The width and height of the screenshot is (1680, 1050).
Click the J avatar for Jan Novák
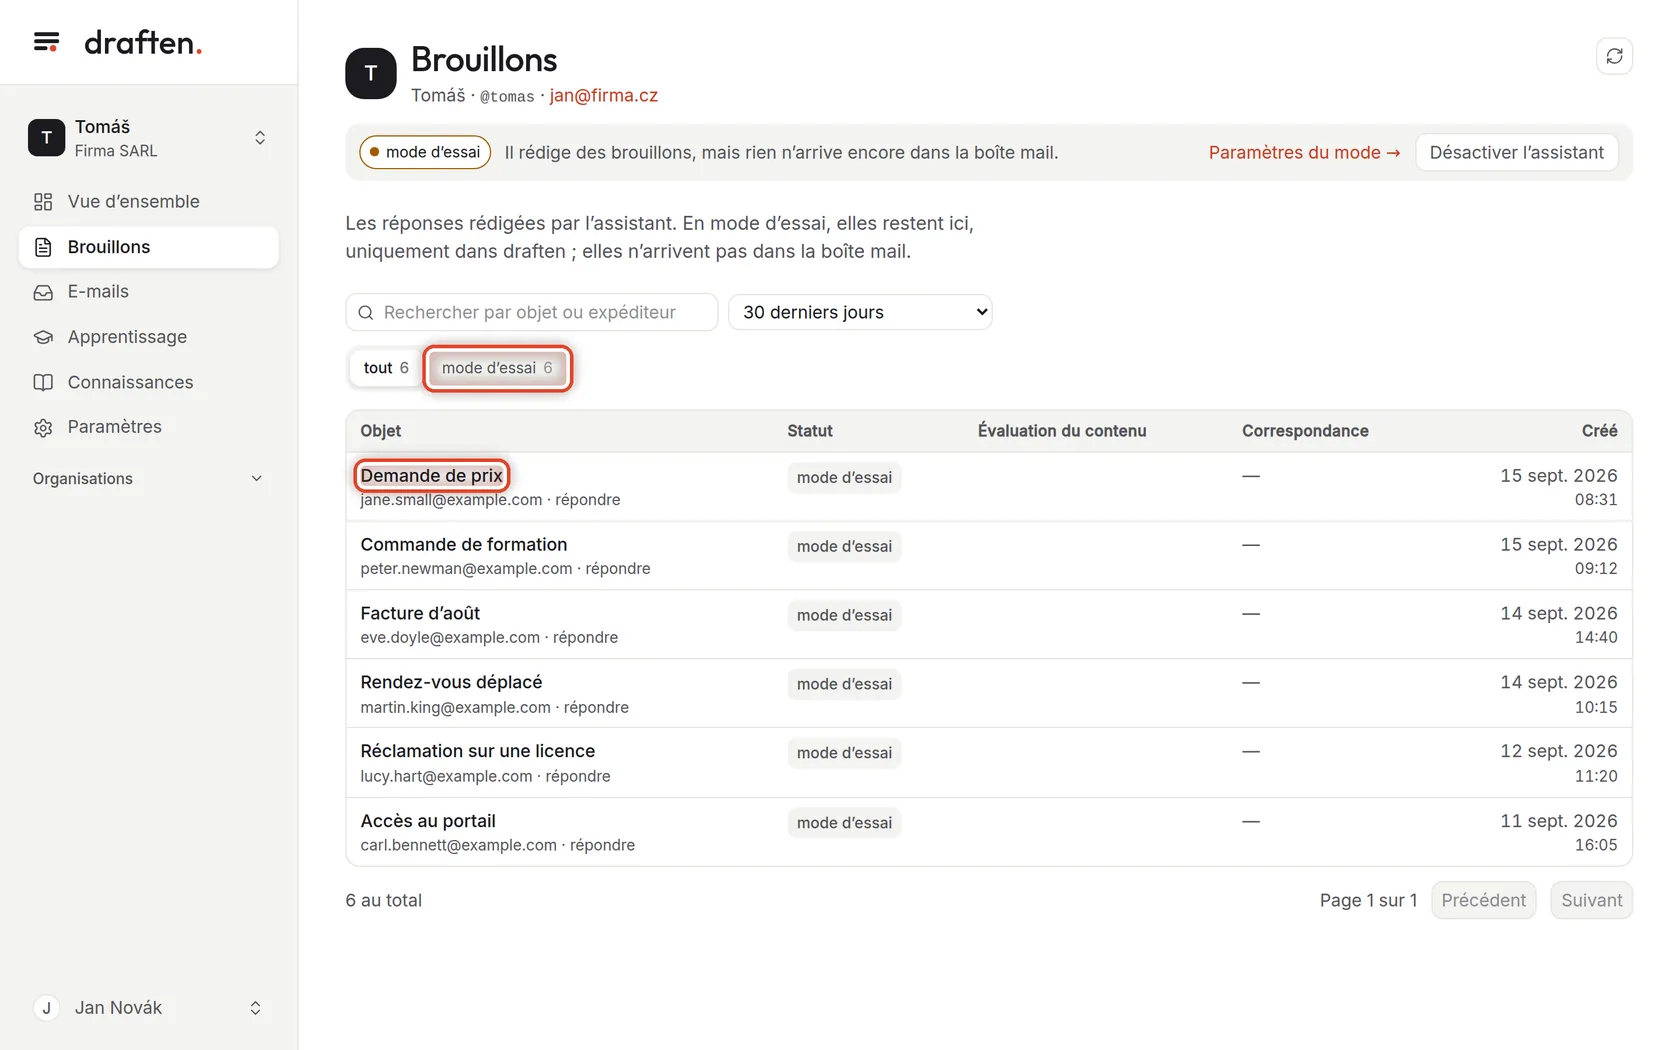pos(46,1008)
